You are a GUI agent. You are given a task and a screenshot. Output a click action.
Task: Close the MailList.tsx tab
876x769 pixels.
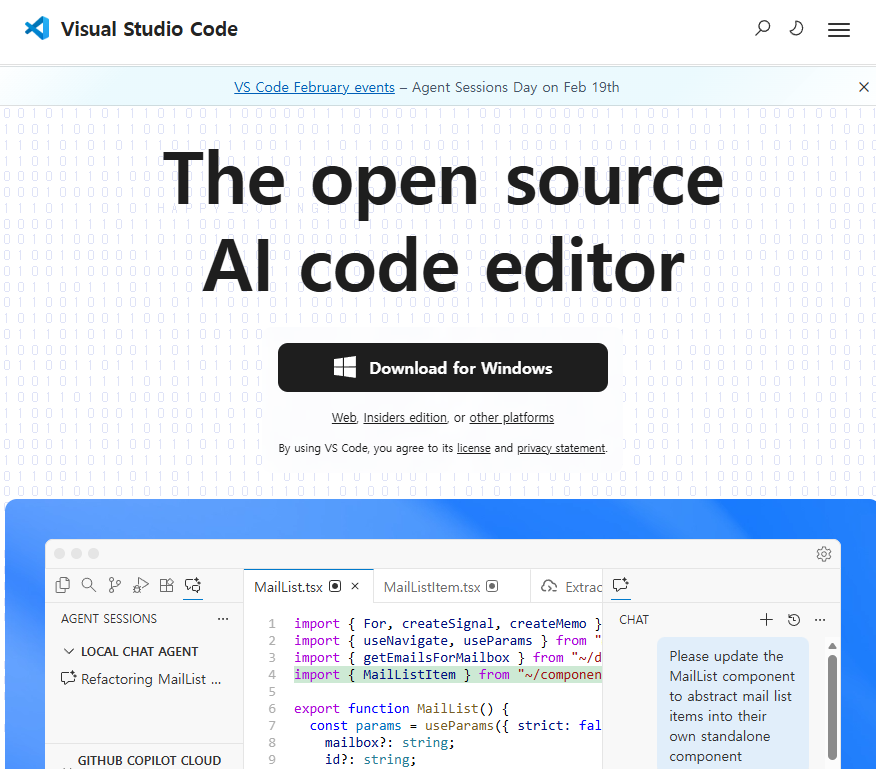(355, 586)
